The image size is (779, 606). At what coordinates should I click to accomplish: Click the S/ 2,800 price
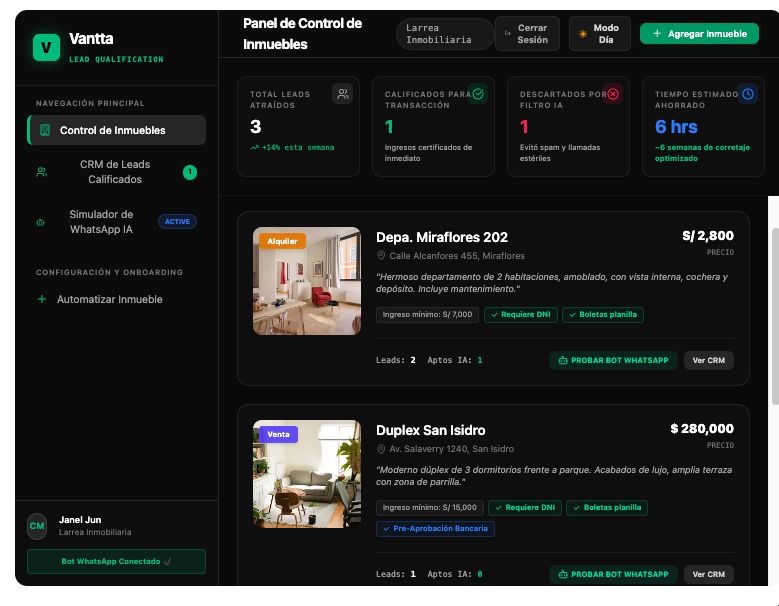(x=708, y=236)
